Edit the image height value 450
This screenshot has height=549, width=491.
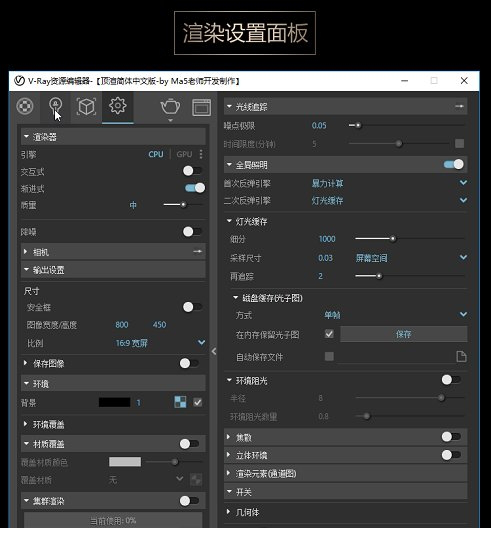[x=159, y=325]
